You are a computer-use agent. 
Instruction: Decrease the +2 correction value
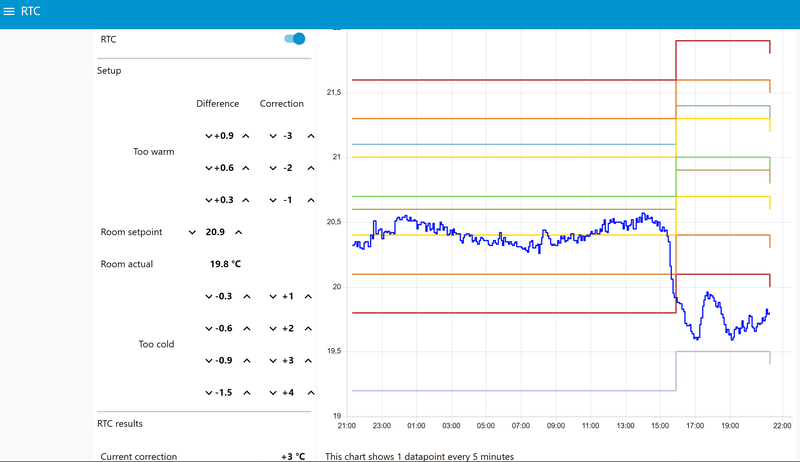[x=273, y=329]
